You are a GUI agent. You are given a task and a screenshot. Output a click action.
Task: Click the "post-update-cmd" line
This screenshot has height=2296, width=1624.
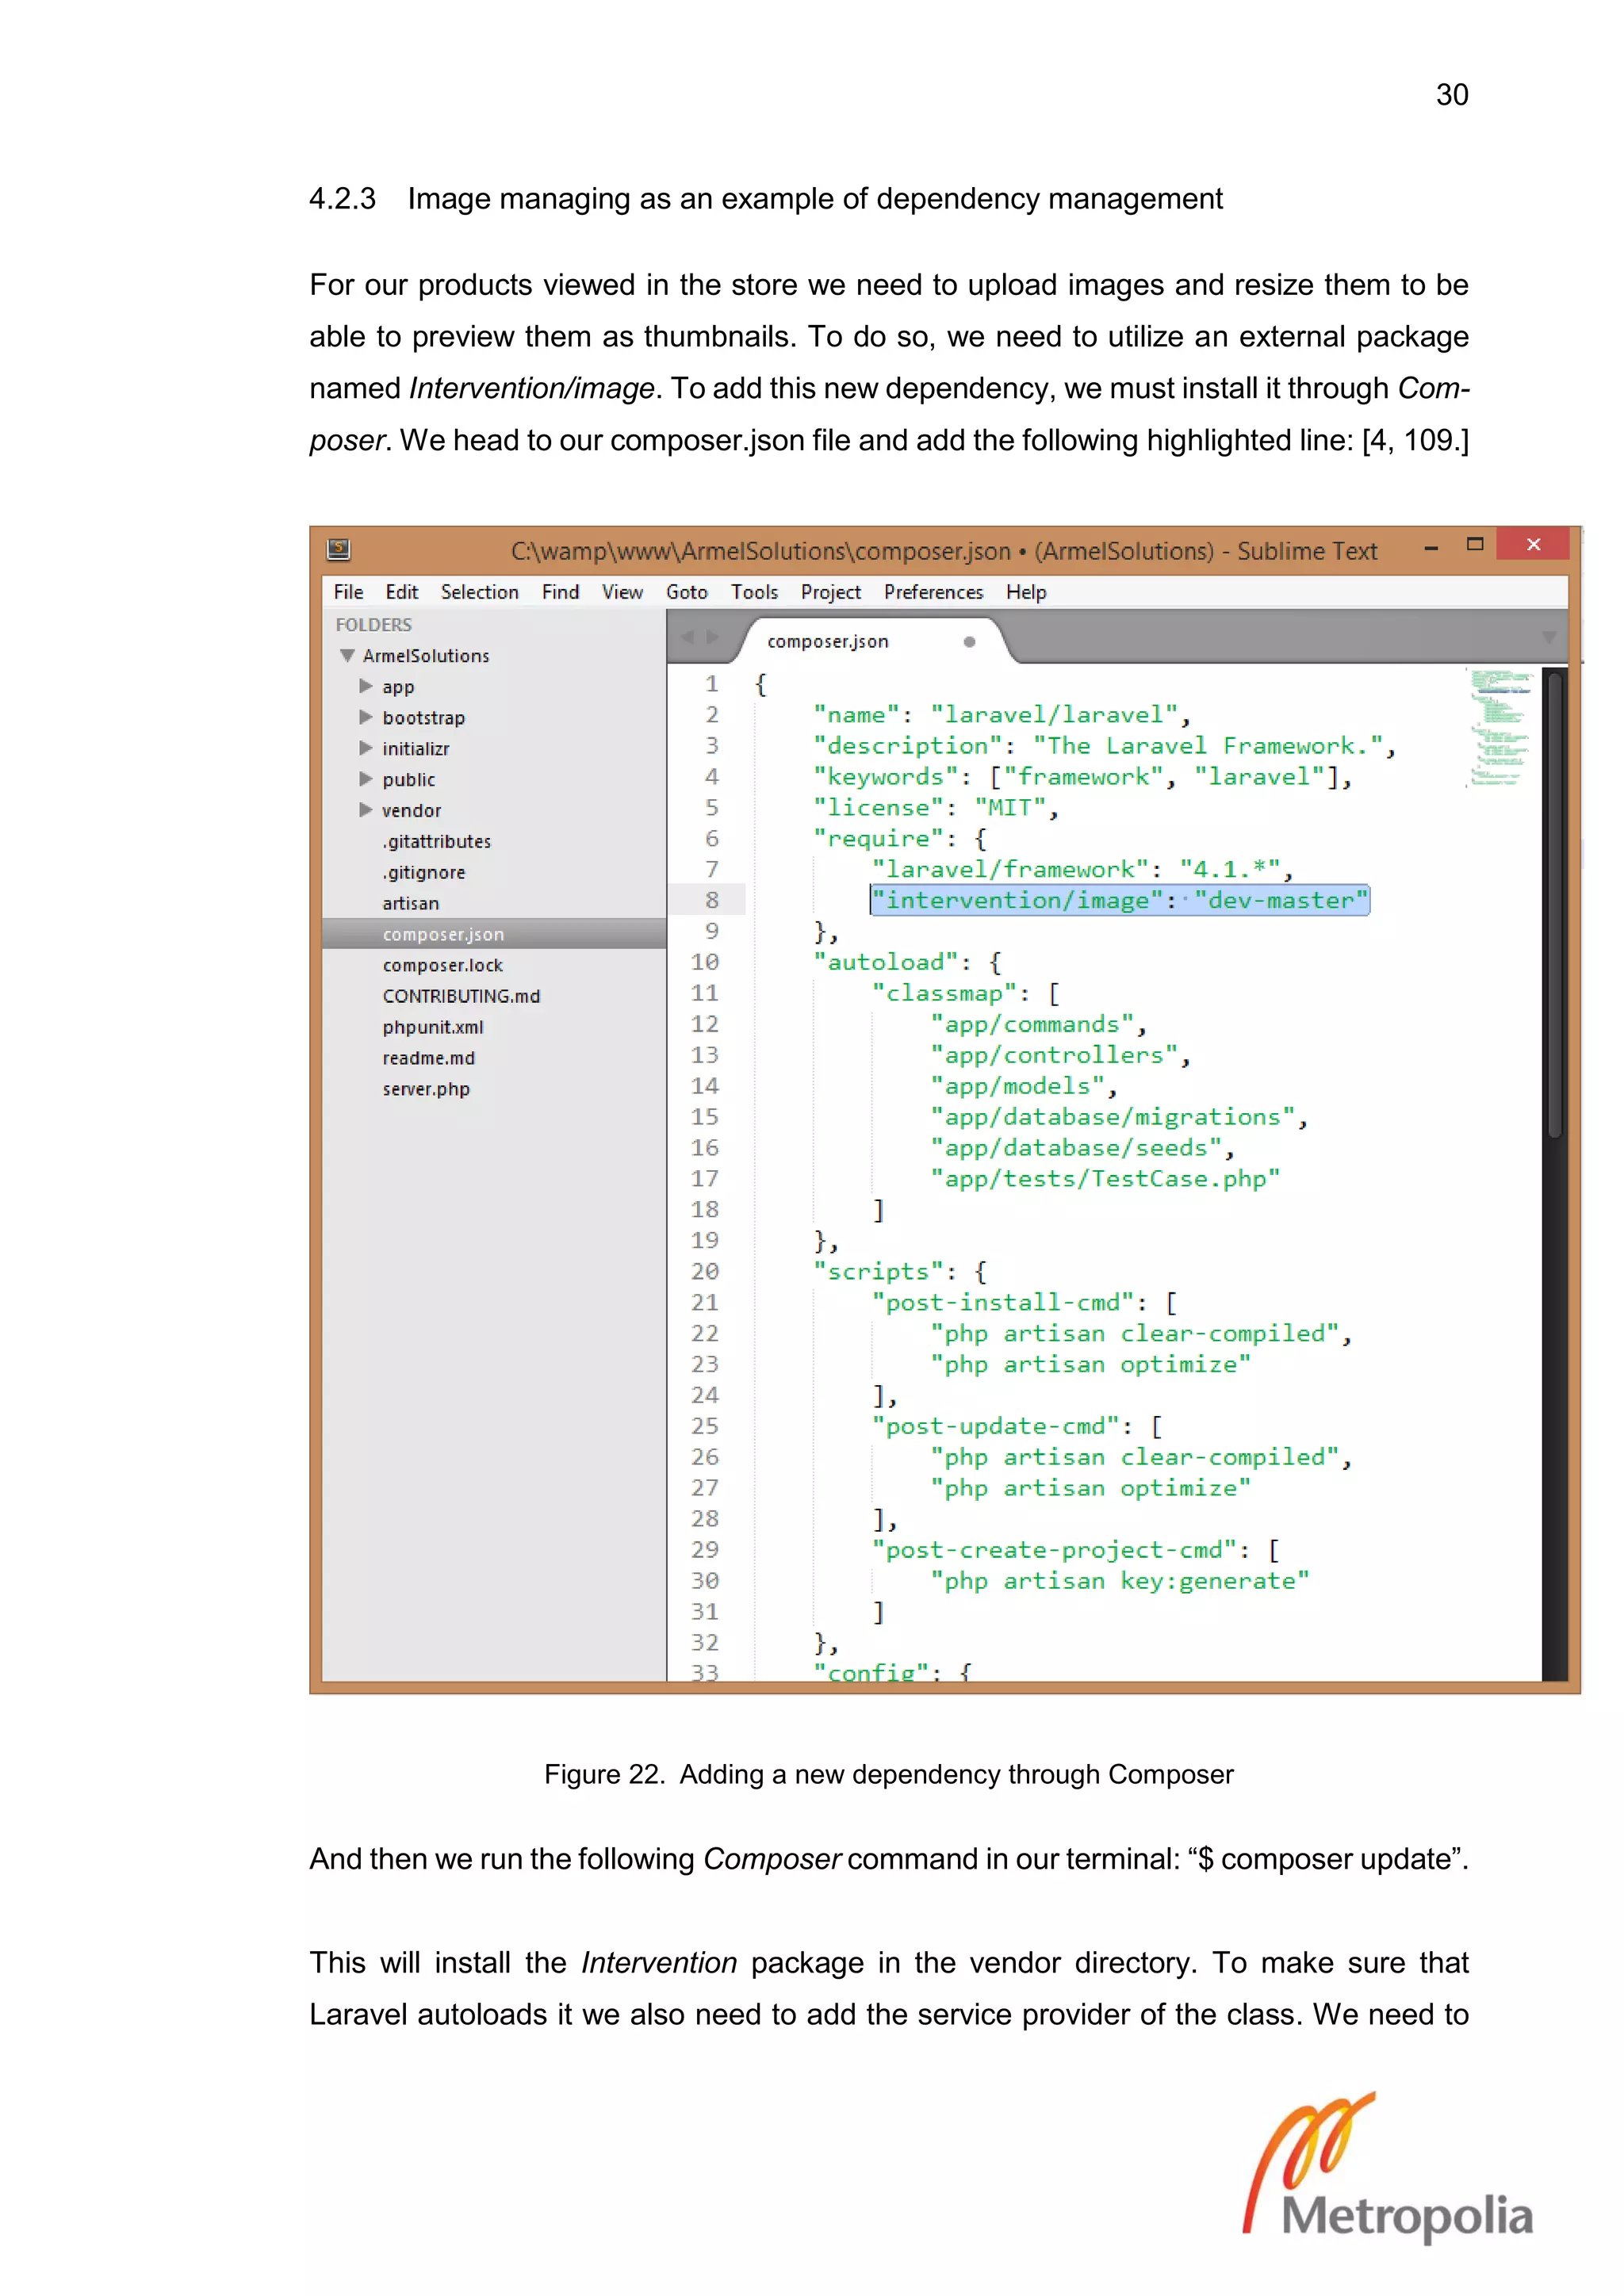point(1017,1426)
